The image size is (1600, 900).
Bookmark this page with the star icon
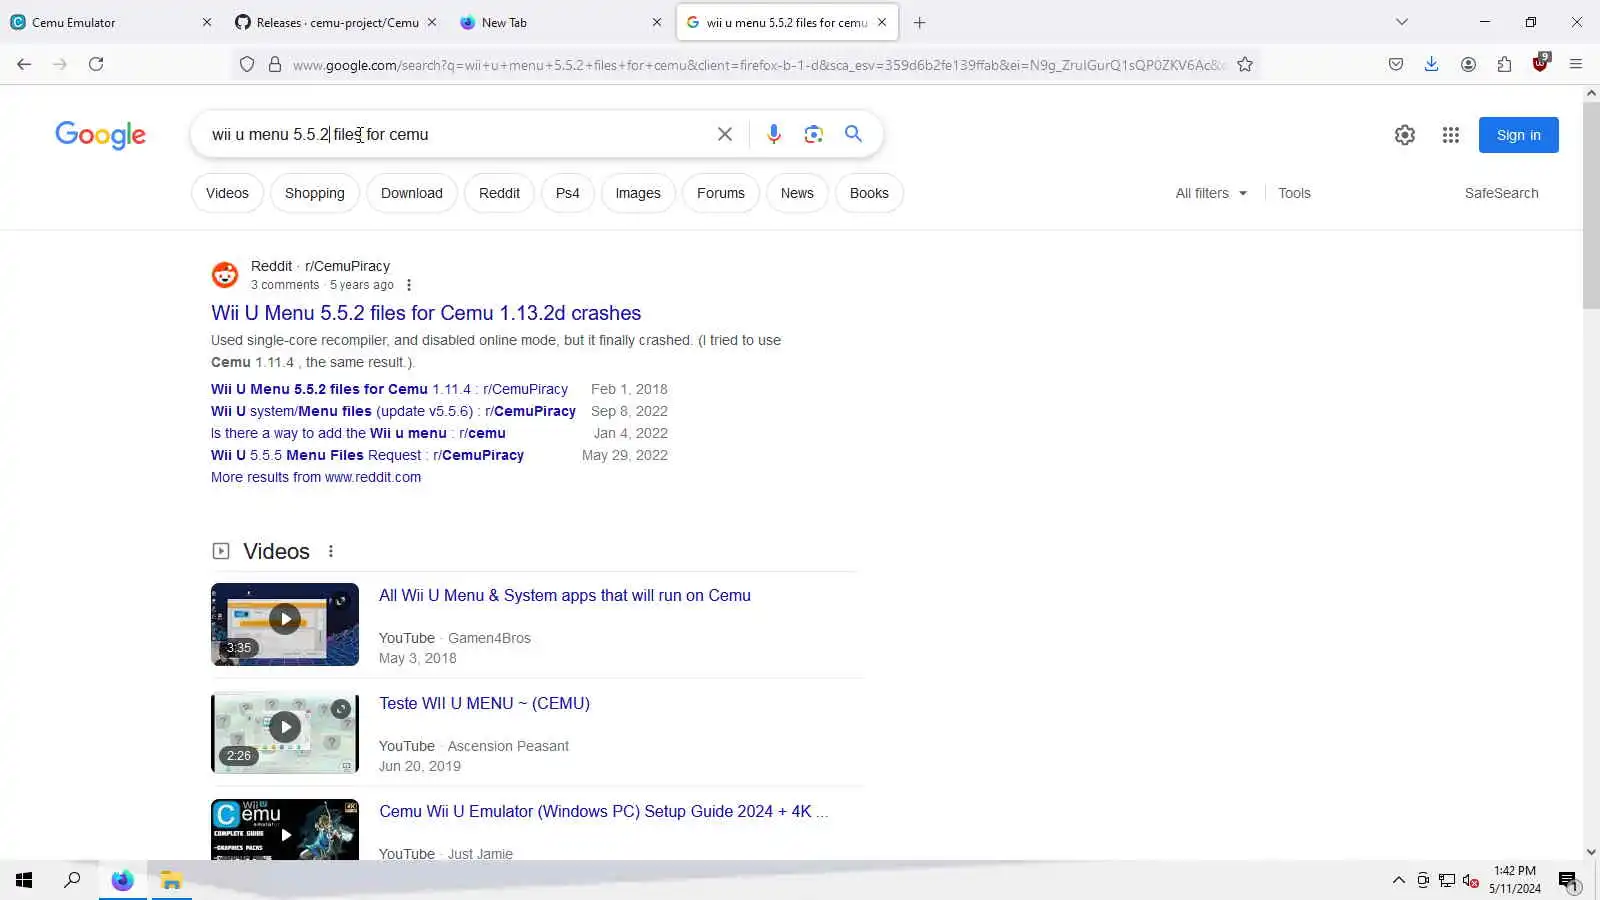(1245, 65)
